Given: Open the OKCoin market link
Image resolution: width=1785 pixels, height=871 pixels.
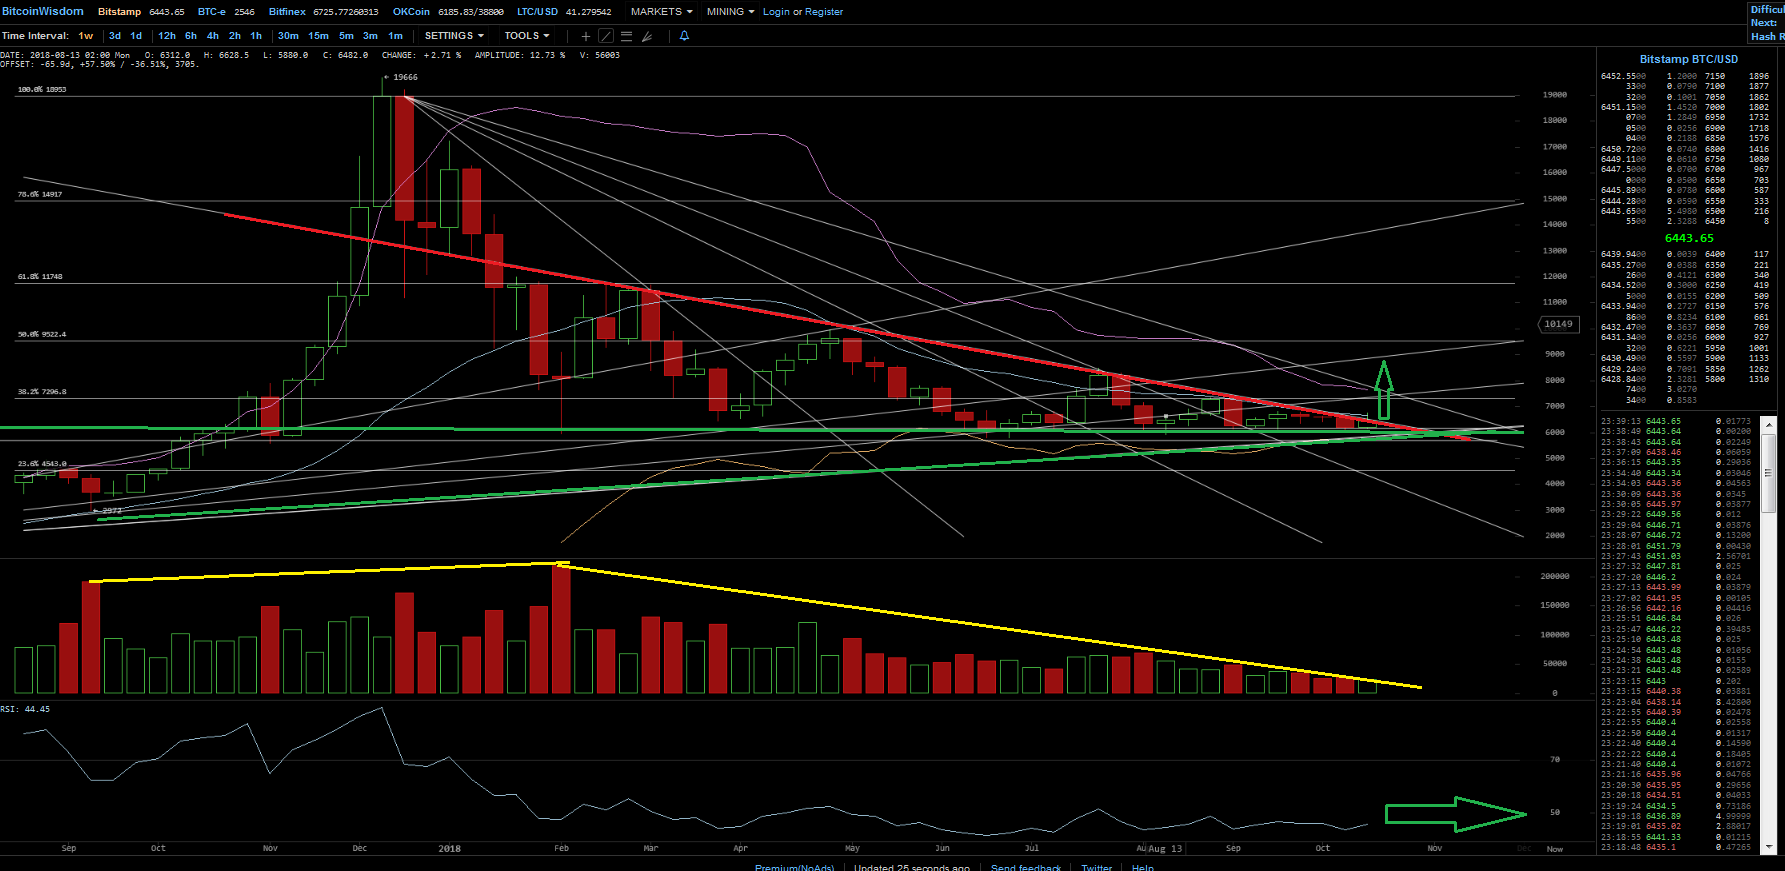Looking at the screenshot, I should point(411,12).
